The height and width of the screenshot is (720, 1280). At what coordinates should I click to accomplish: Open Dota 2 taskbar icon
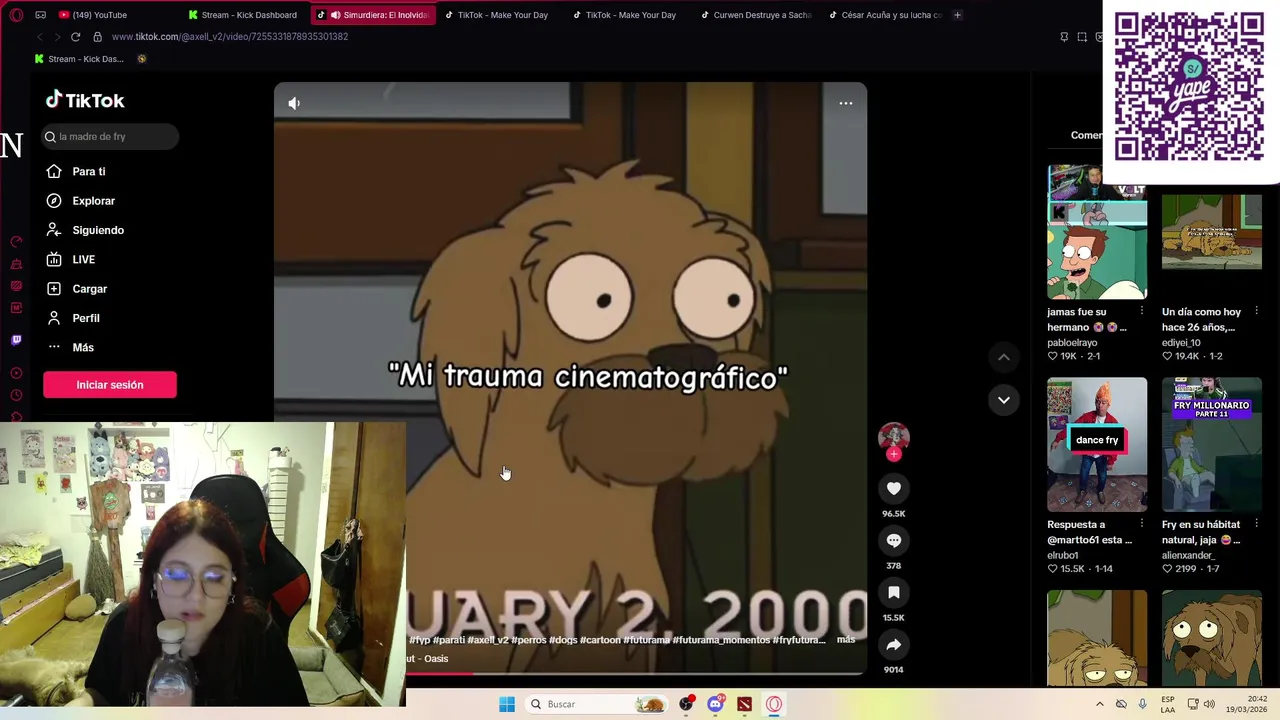coord(744,704)
